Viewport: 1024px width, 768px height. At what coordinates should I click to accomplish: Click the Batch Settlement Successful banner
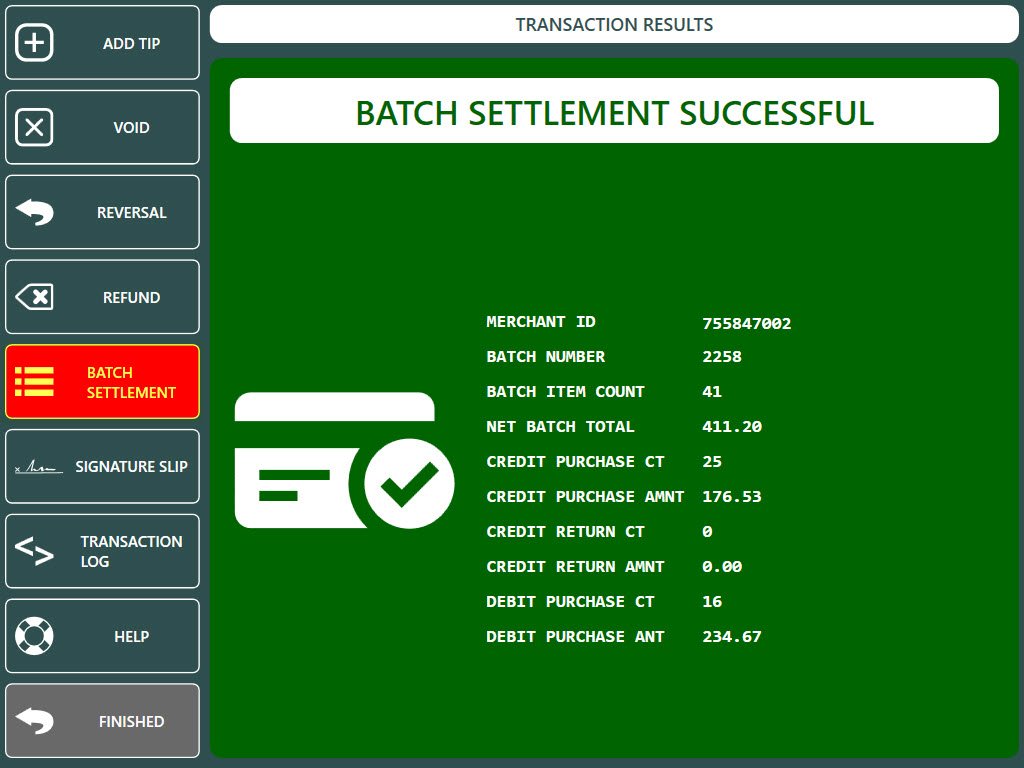614,112
